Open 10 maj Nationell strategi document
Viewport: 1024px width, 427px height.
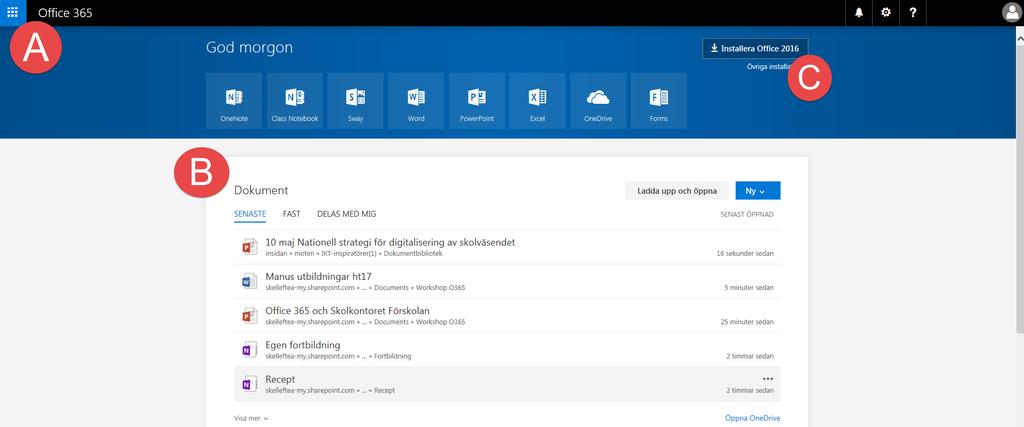391,242
